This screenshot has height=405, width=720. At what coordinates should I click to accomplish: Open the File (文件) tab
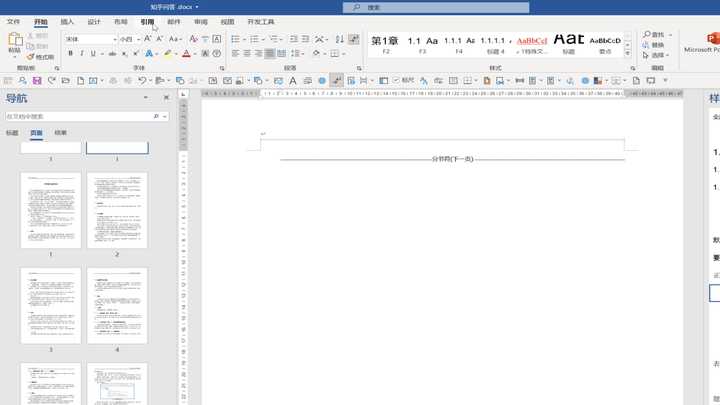click(13, 22)
